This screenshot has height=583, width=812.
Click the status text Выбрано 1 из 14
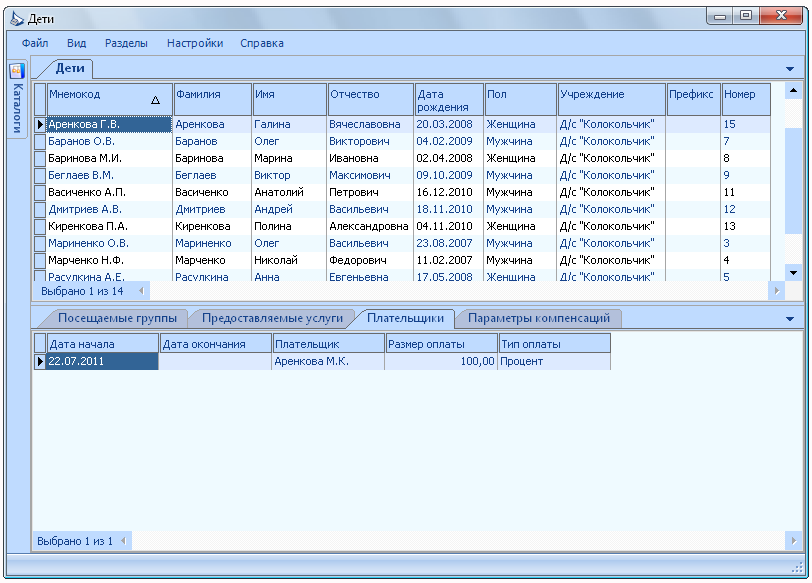[x=82, y=292]
